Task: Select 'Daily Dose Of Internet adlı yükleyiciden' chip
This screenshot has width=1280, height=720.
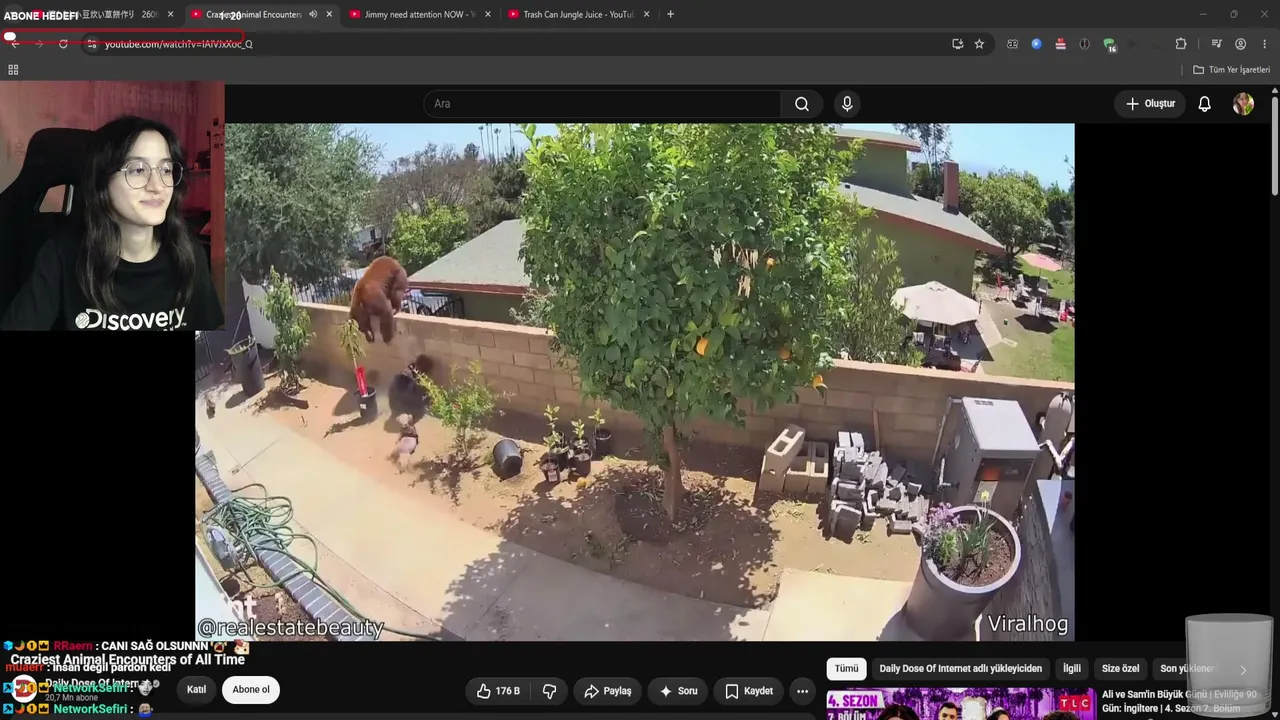Action: tap(960, 669)
